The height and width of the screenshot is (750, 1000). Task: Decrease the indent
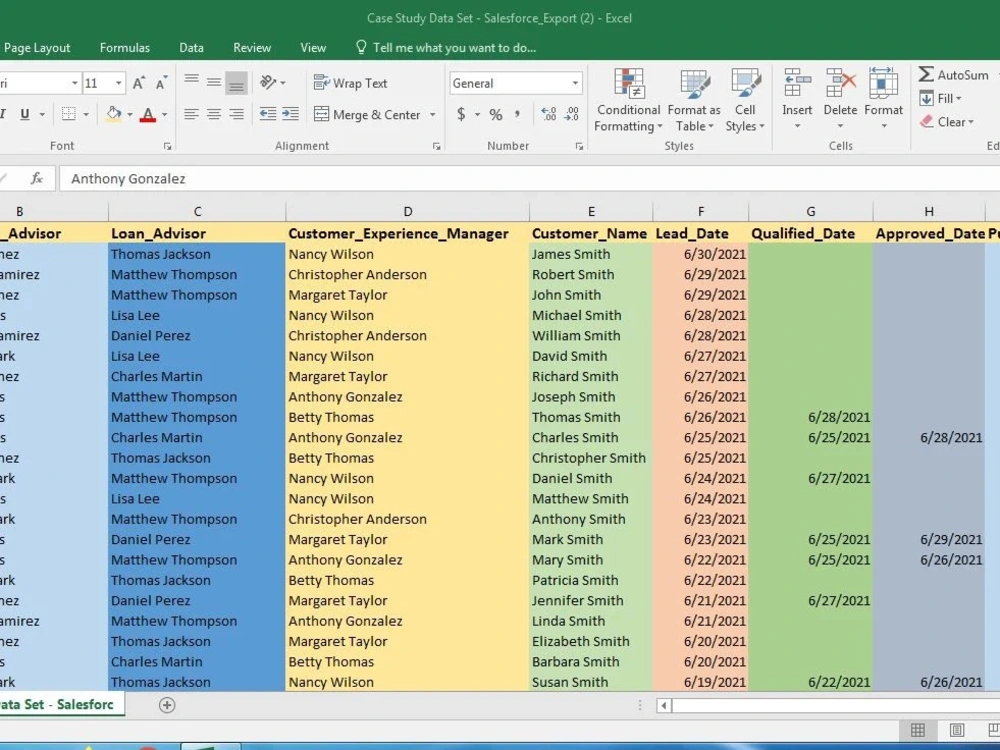pos(268,114)
